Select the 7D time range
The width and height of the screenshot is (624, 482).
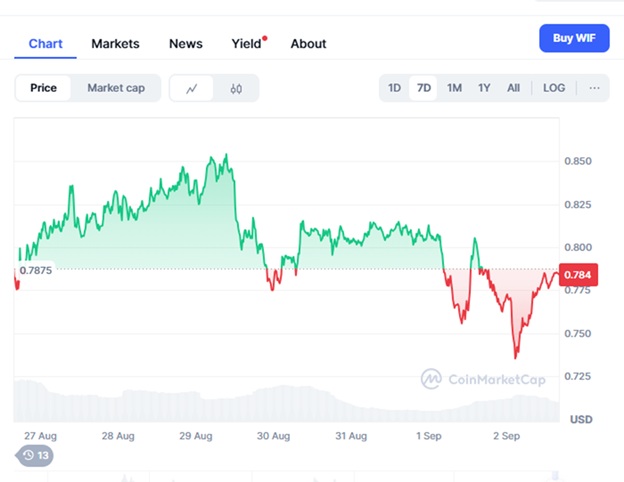pyautogui.click(x=424, y=88)
